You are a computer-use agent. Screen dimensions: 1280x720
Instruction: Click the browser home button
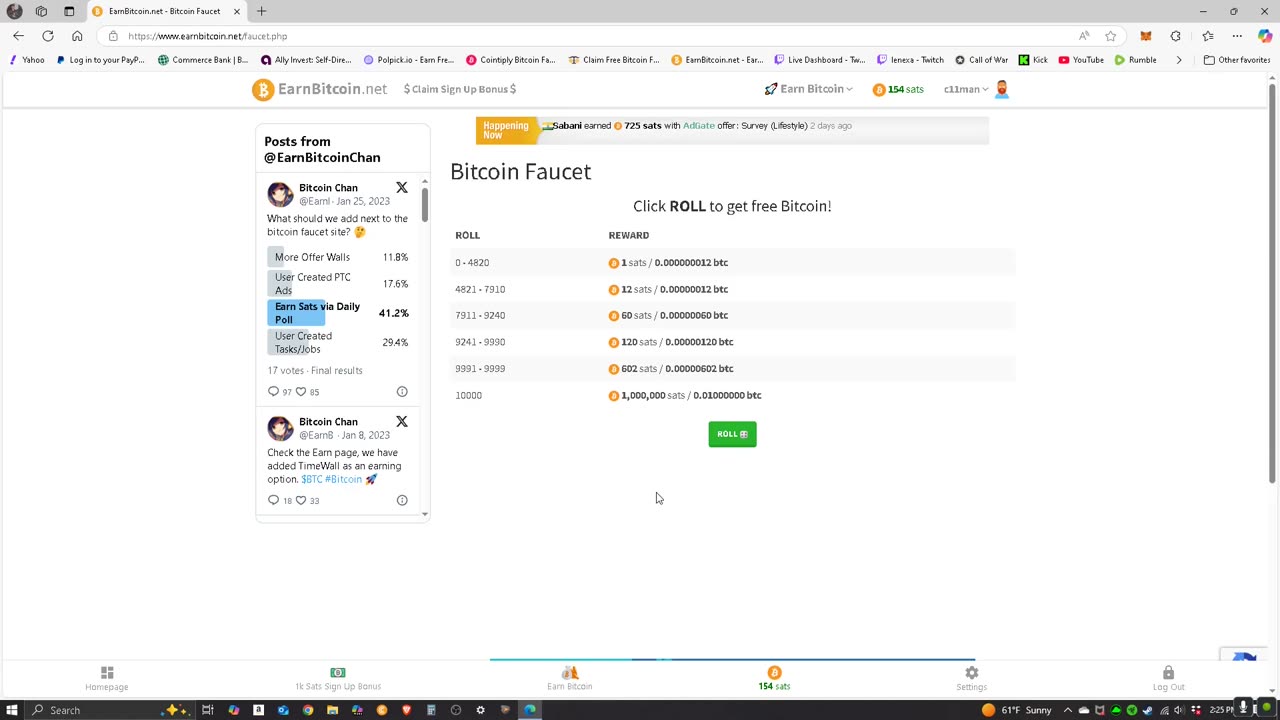click(x=77, y=36)
